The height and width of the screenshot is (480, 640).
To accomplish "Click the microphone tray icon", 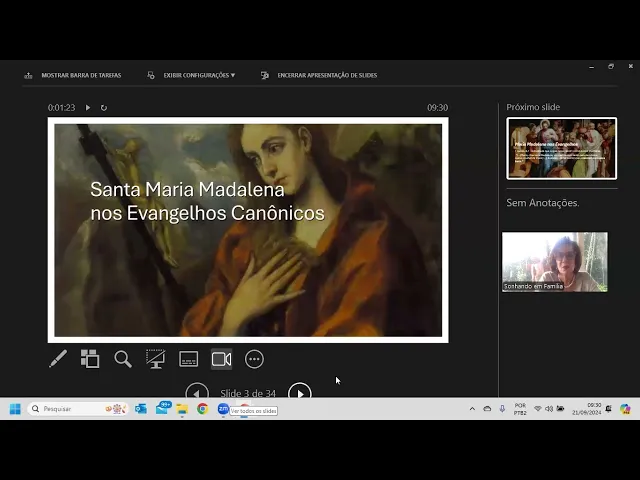I will tap(502, 409).
